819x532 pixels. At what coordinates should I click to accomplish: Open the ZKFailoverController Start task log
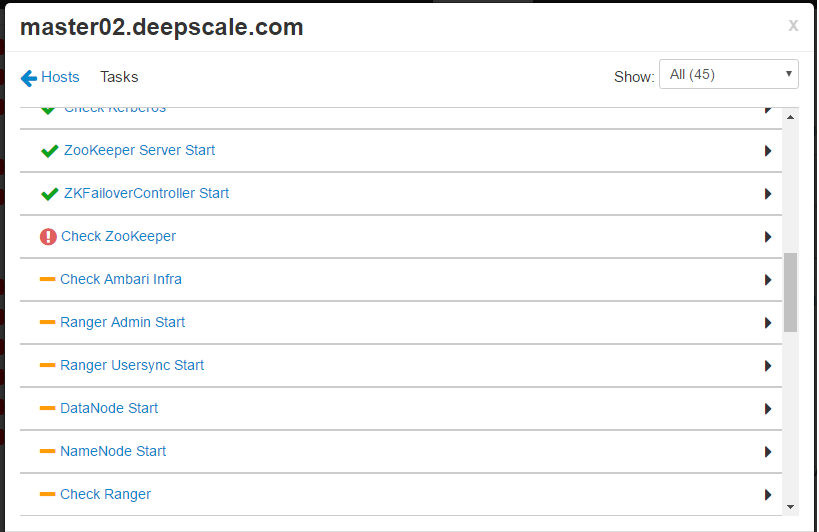[146, 193]
